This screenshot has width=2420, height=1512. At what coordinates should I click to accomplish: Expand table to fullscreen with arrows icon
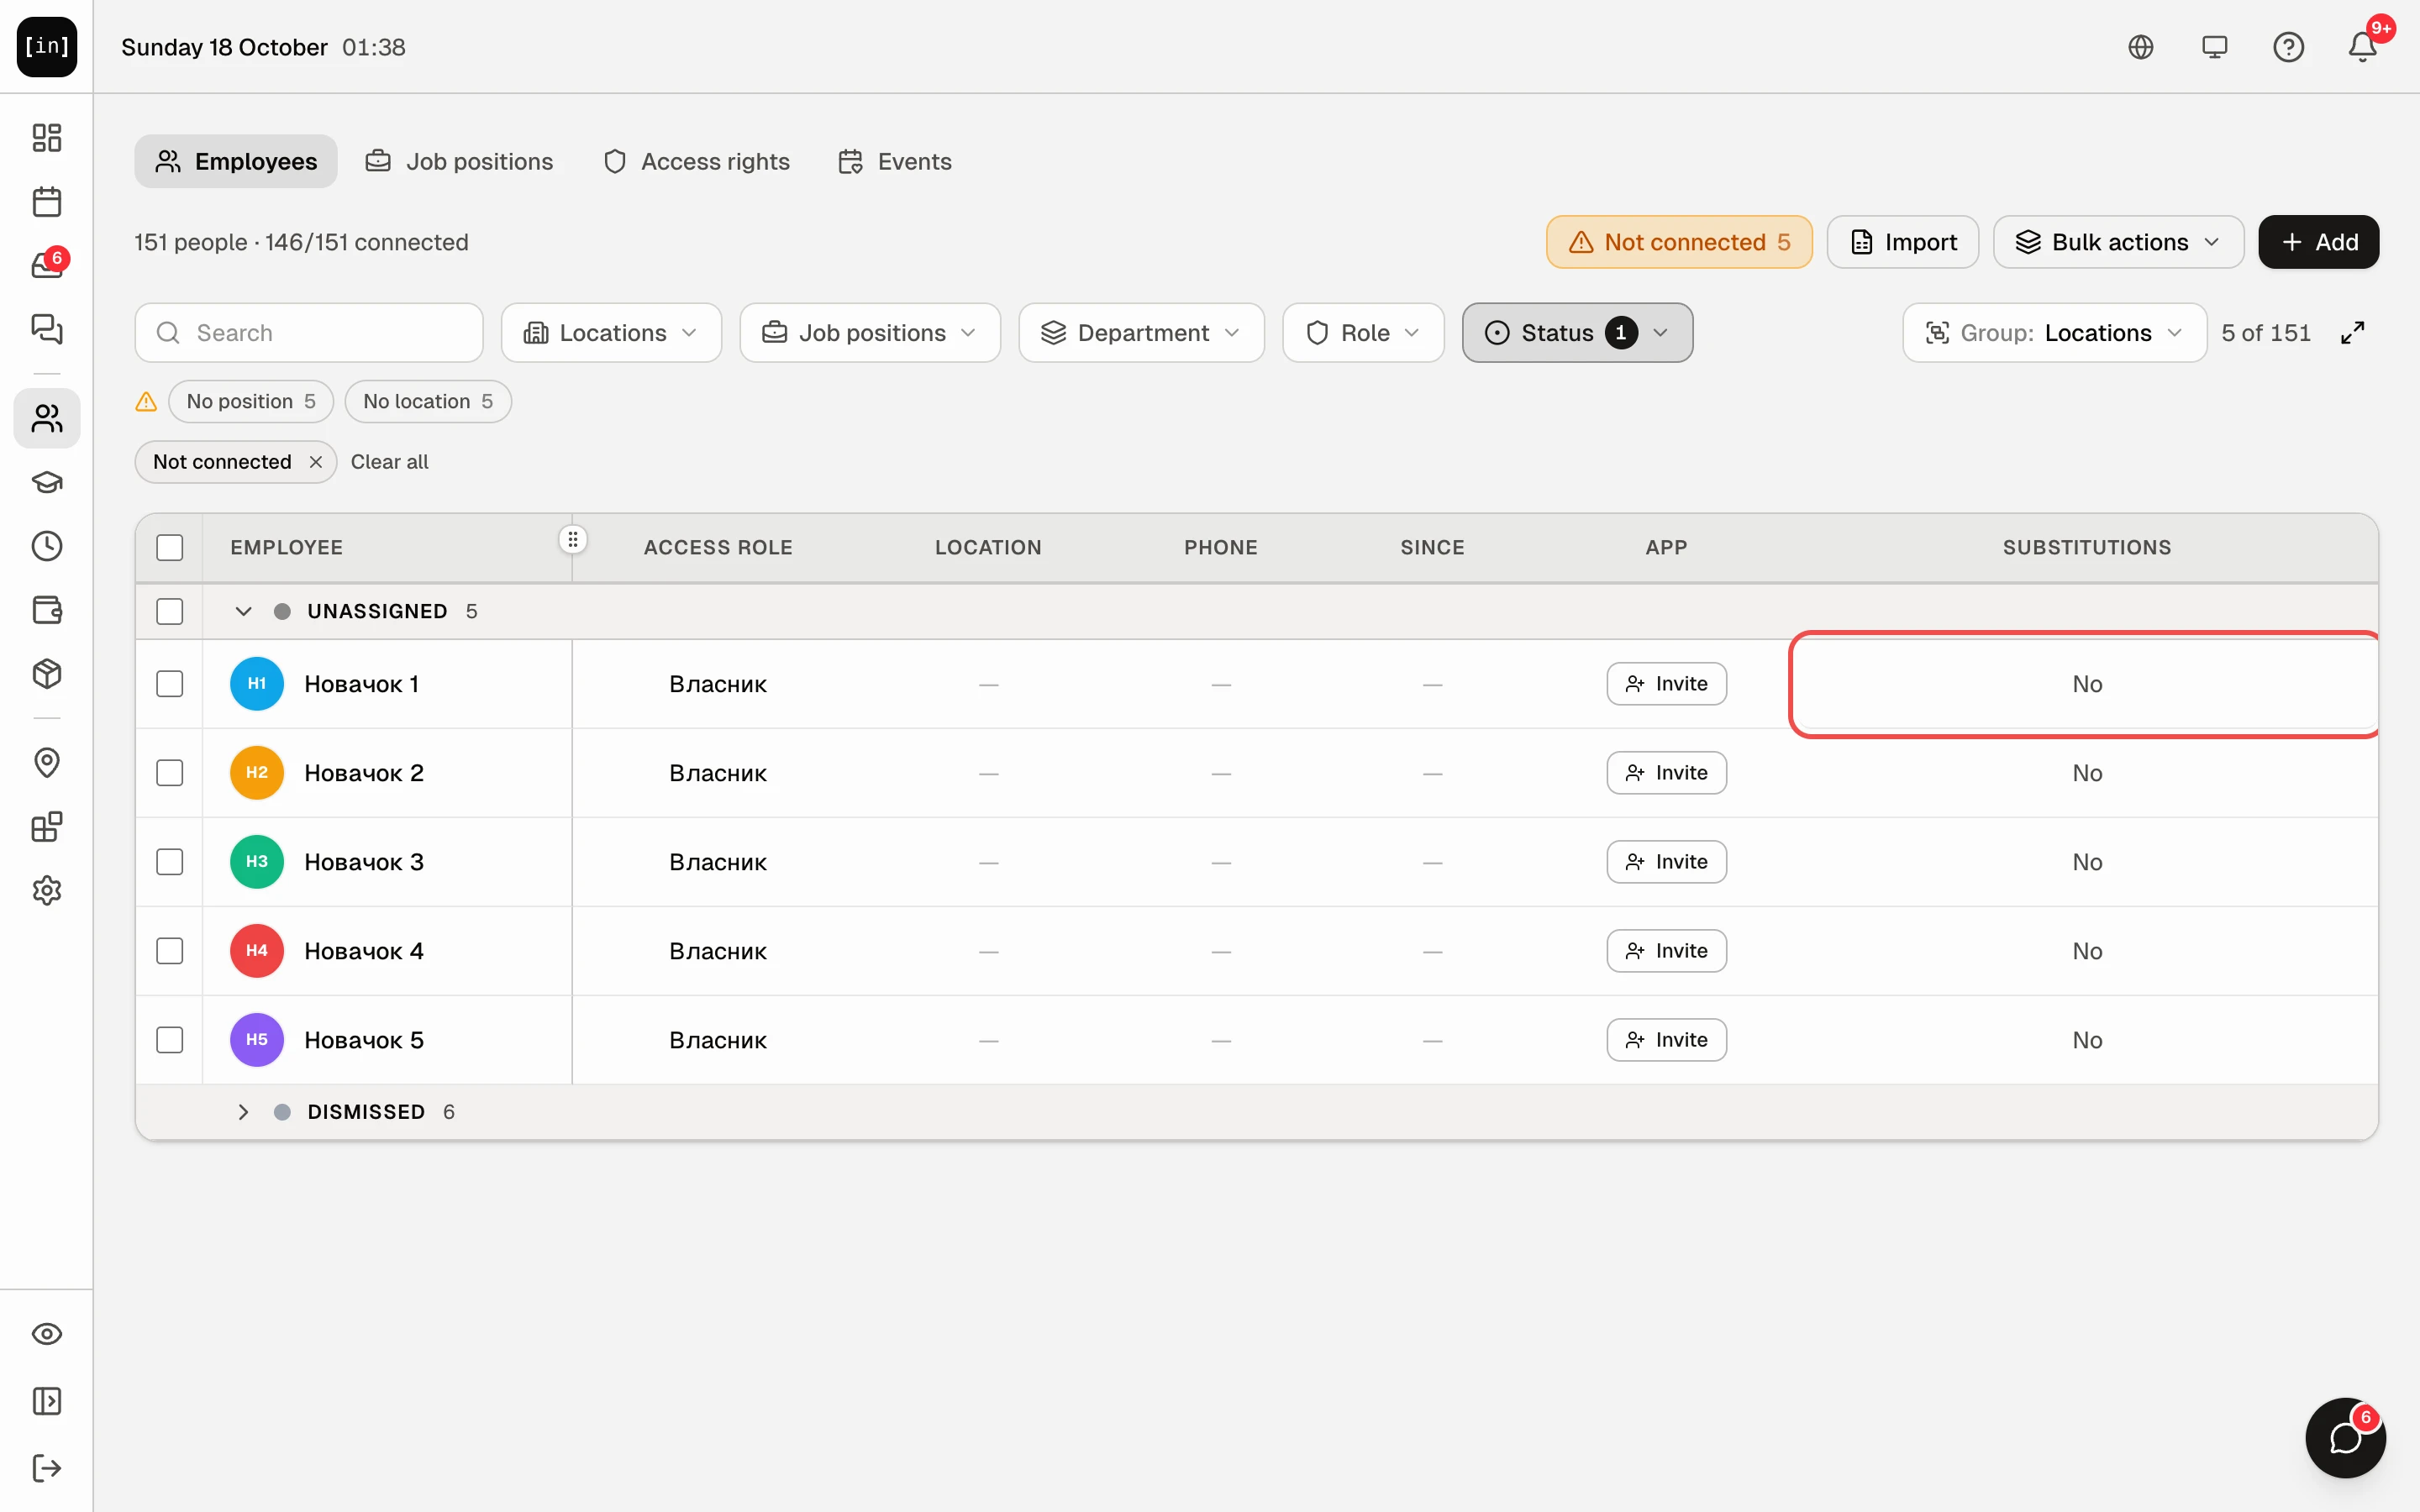[2353, 333]
